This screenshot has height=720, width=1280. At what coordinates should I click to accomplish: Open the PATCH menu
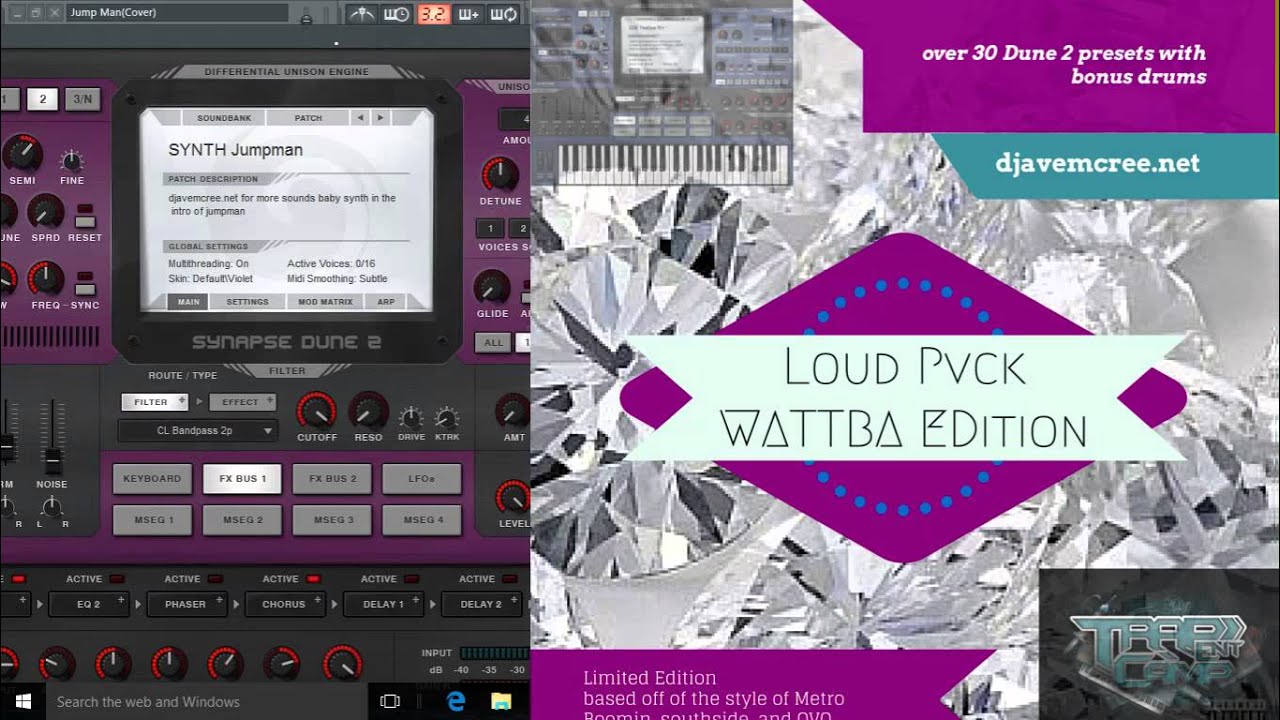(308, 118)
